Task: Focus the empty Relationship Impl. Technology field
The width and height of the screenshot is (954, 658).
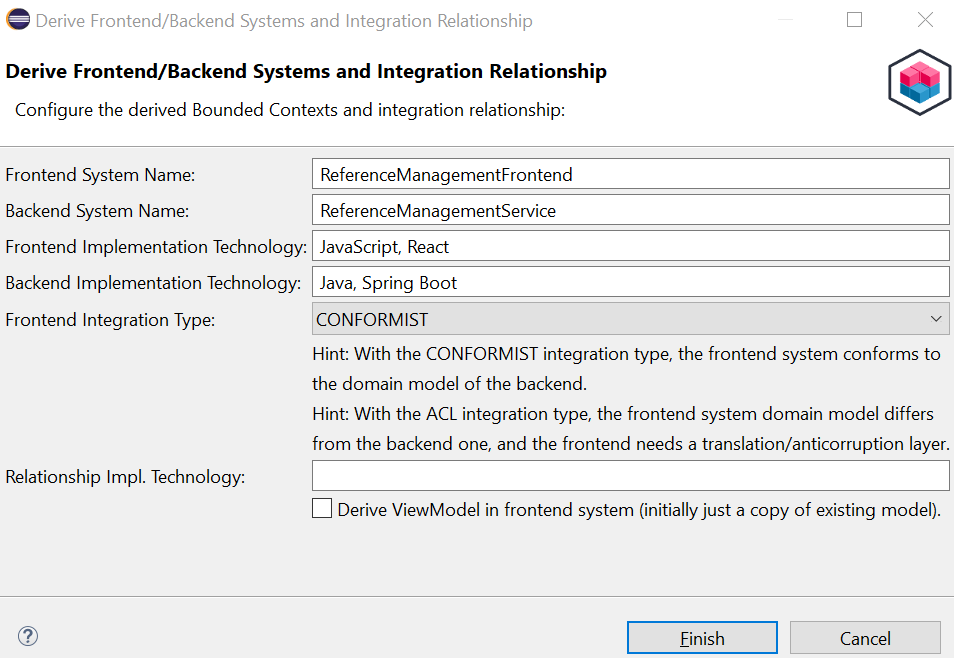Action: 630,476
